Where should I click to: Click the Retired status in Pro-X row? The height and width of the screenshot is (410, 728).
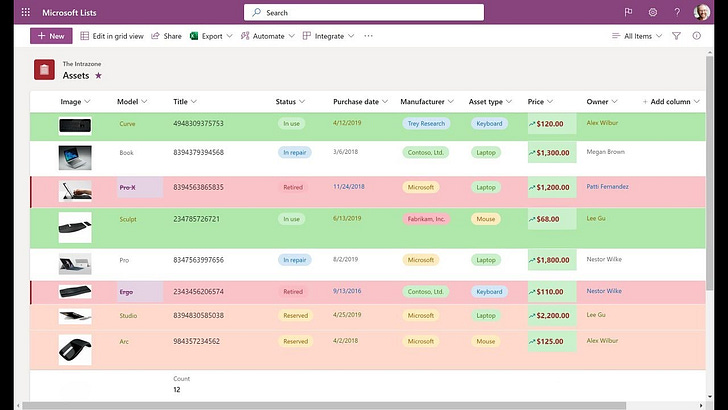click(x=293, y=187)
